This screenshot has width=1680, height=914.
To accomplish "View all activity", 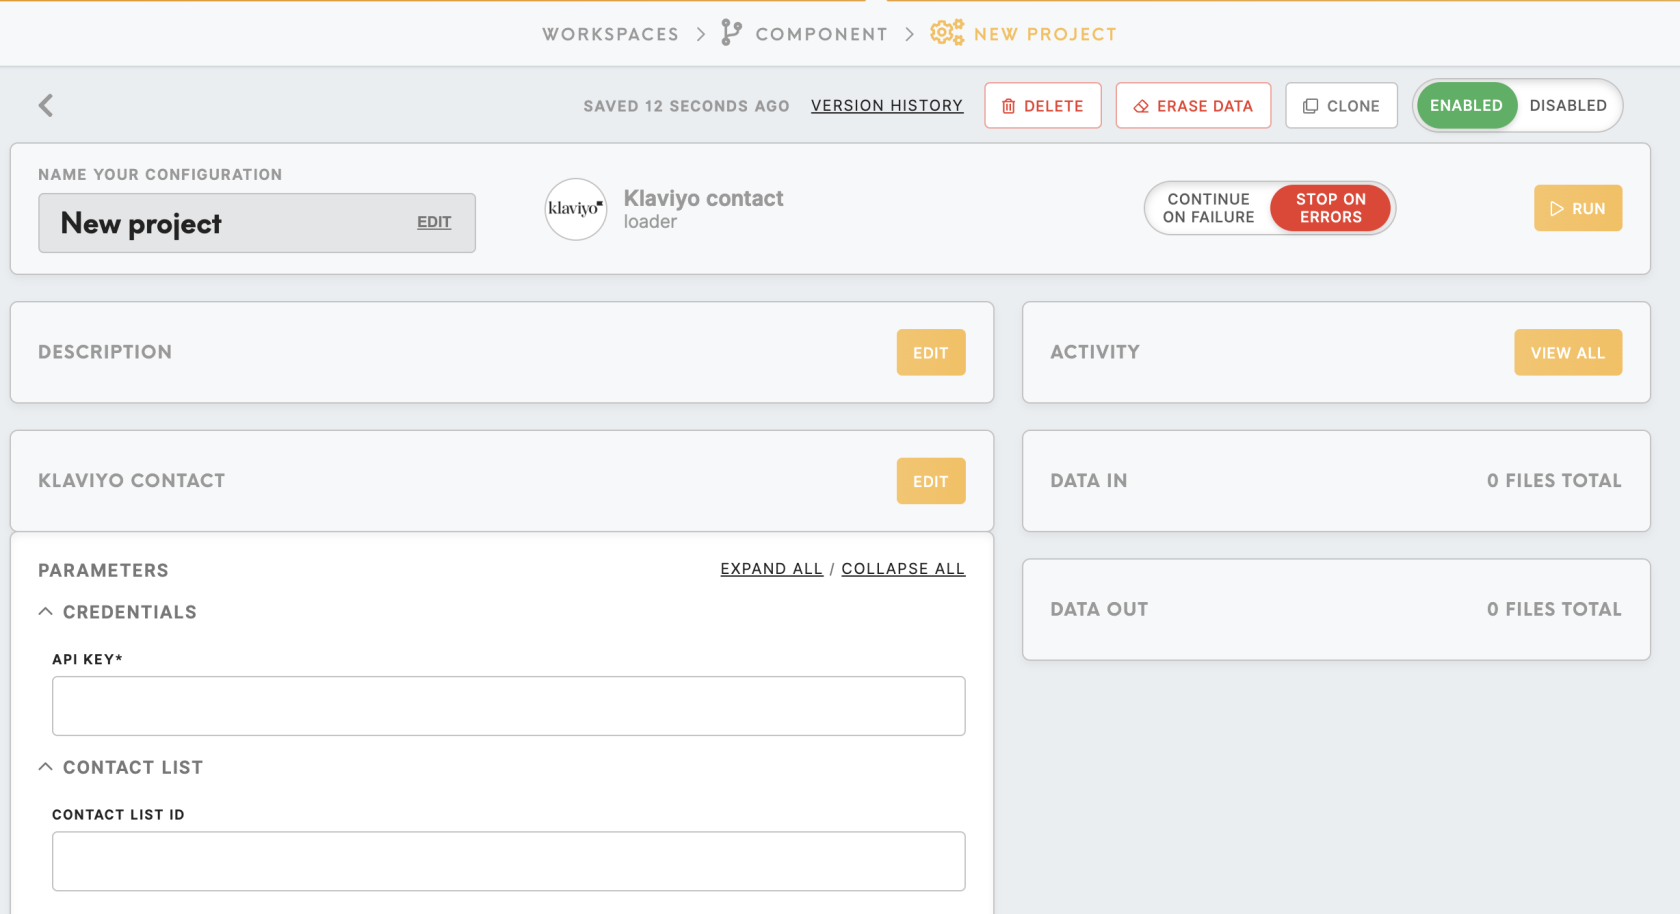I will coord(1567,352).
